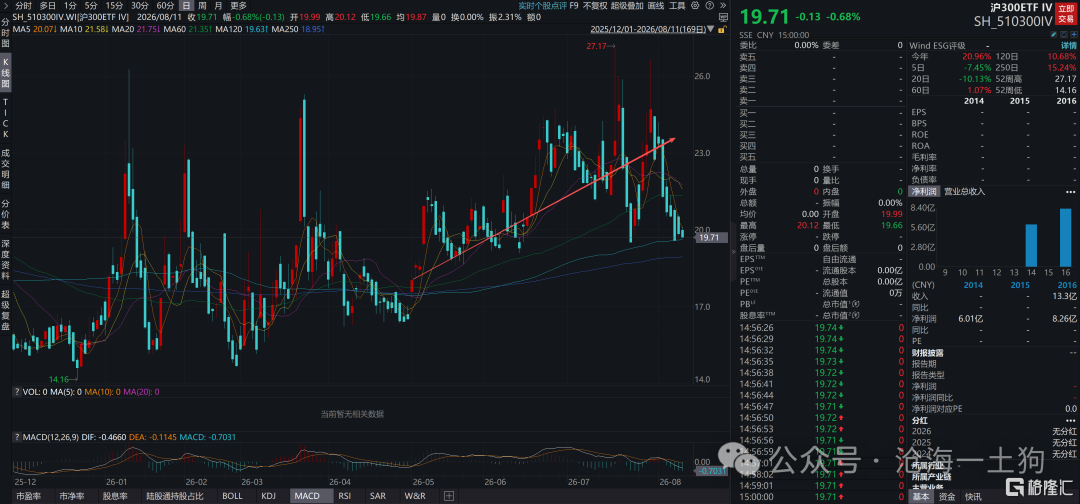Select the 5分 minute interval
Screen dimensions: 1080x504
[x=91, y=5]
